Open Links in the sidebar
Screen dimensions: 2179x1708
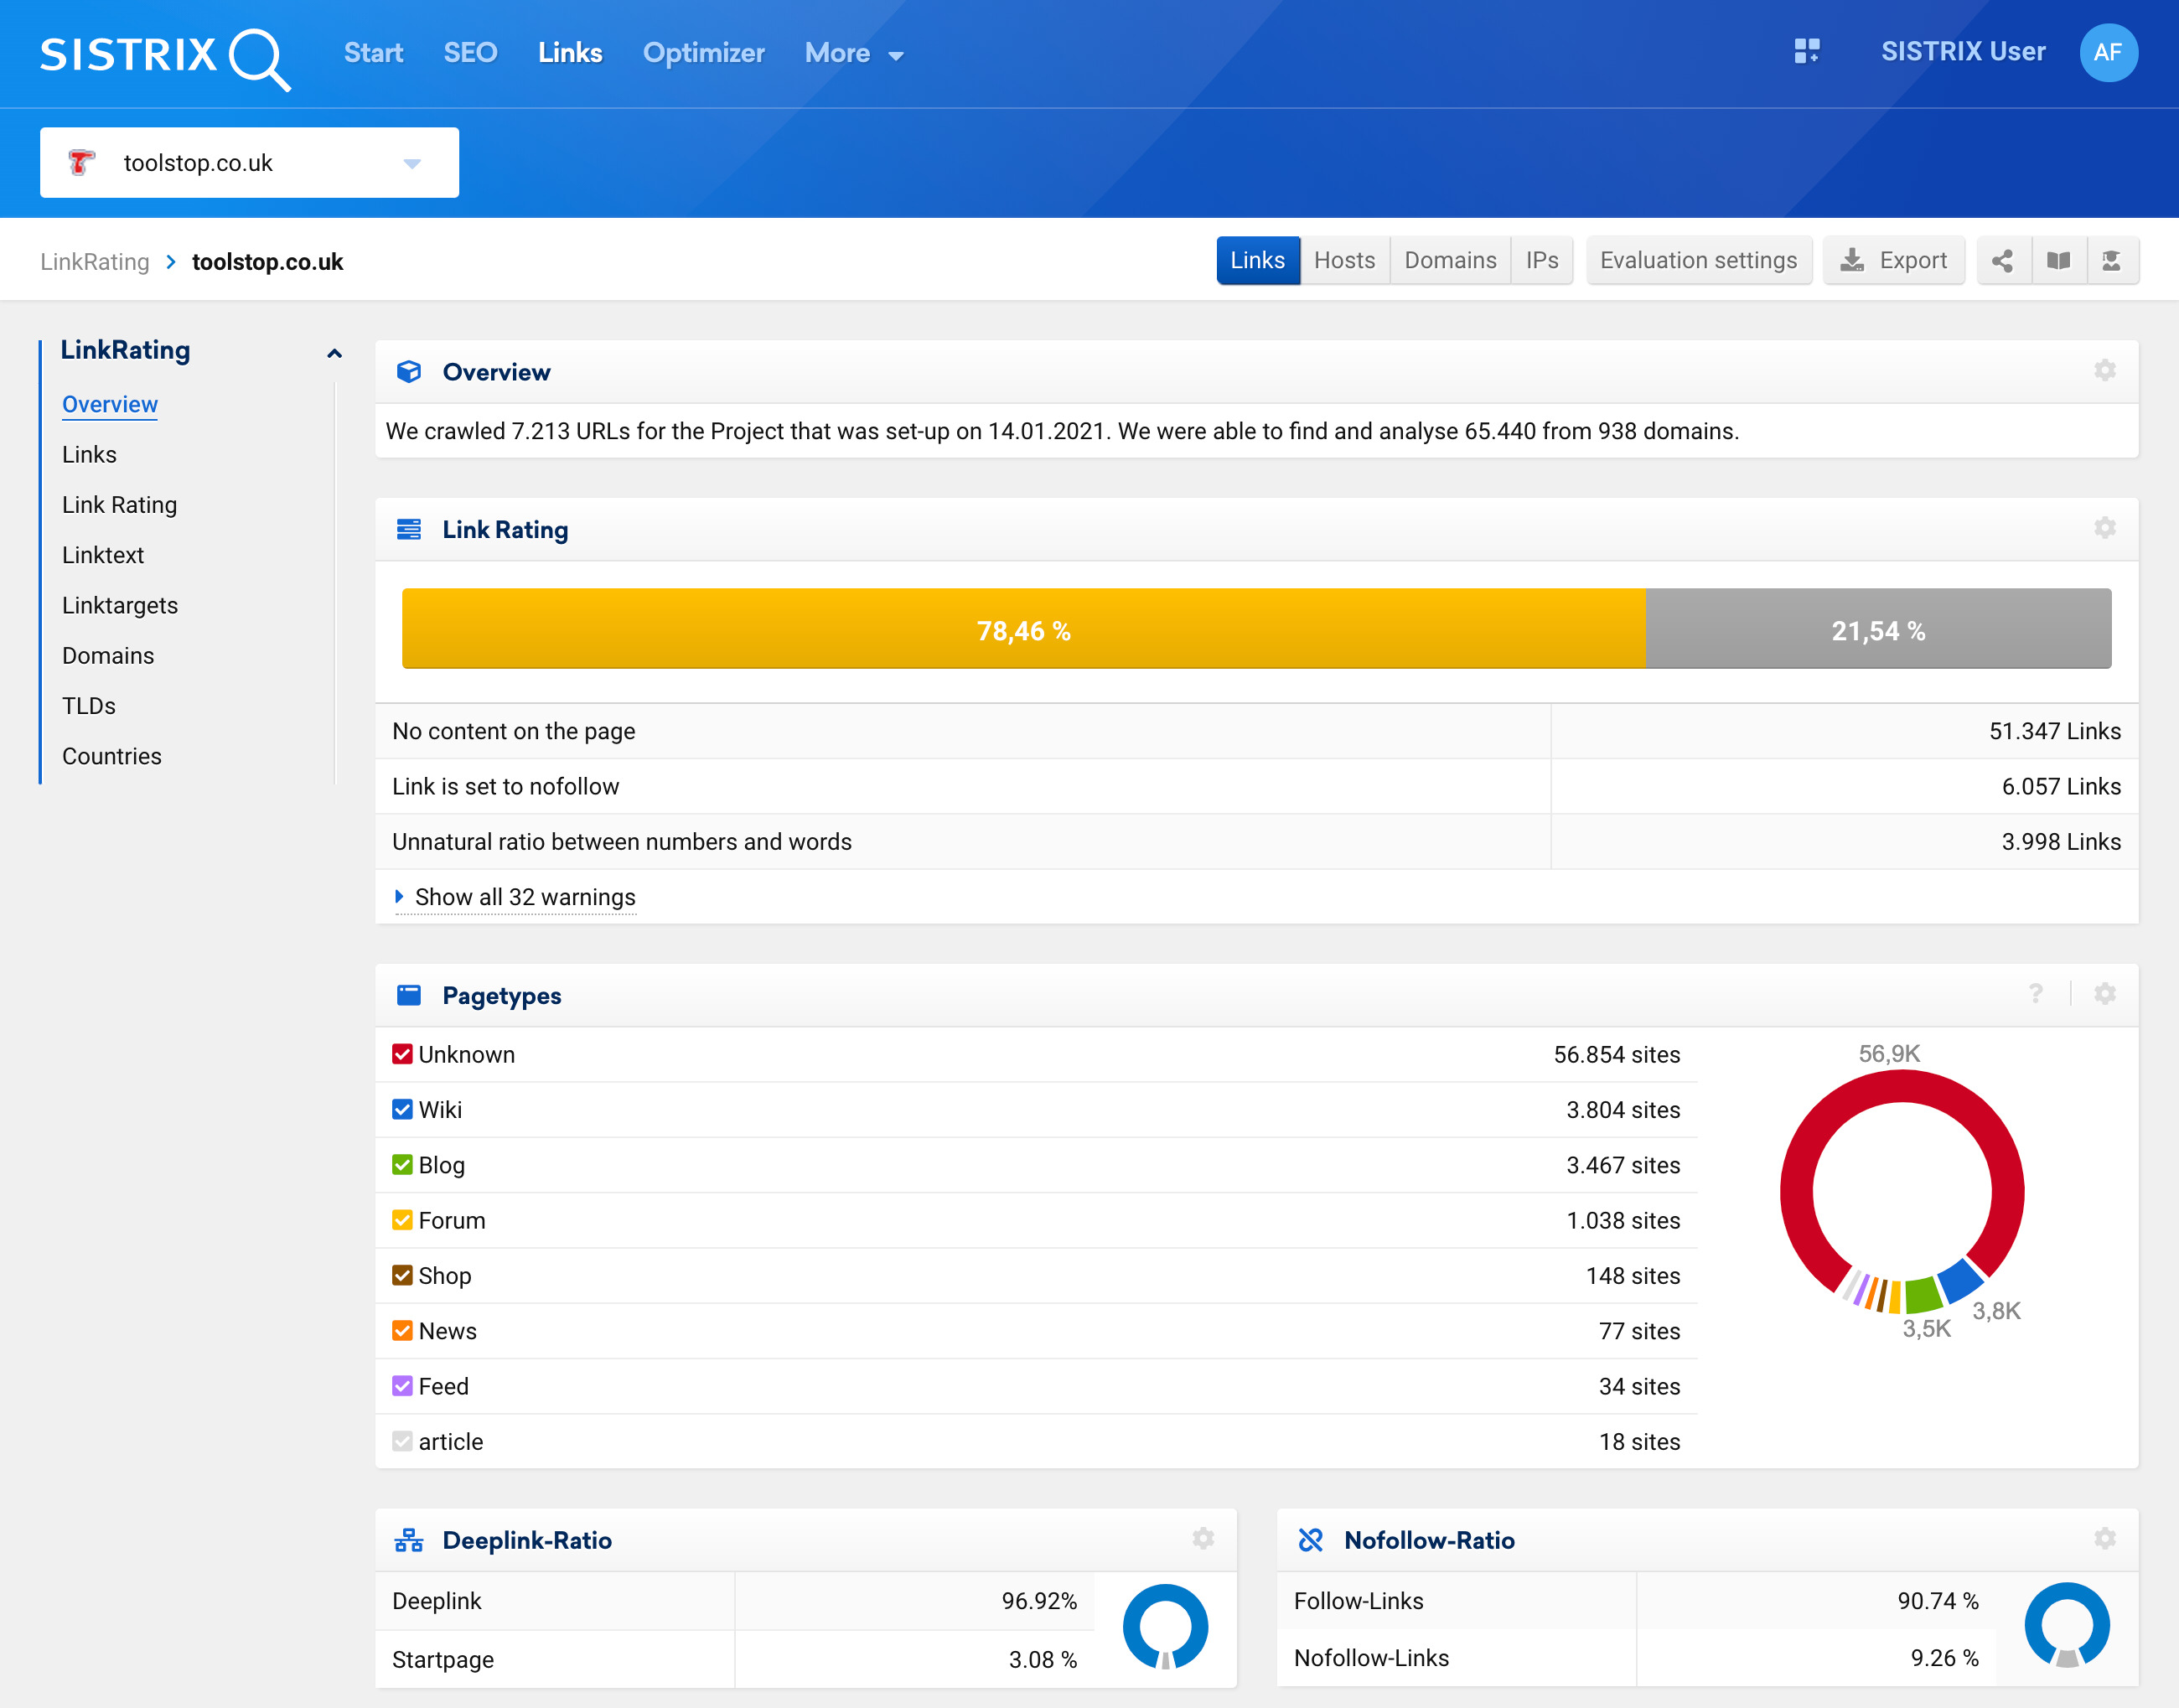click(x=89, y=455)
